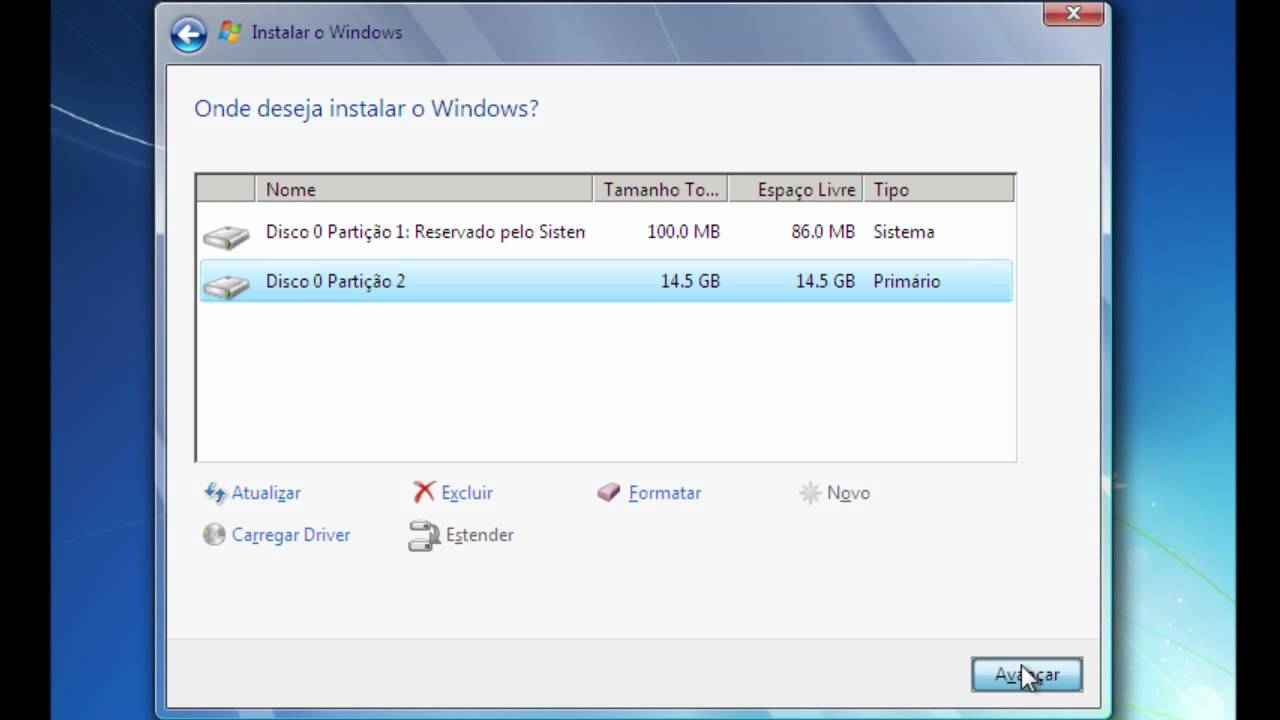The height and width of the screenshot is (720, 1280).
Task: Click the 100.0 MB total size cell
Action: click(683, 232)
